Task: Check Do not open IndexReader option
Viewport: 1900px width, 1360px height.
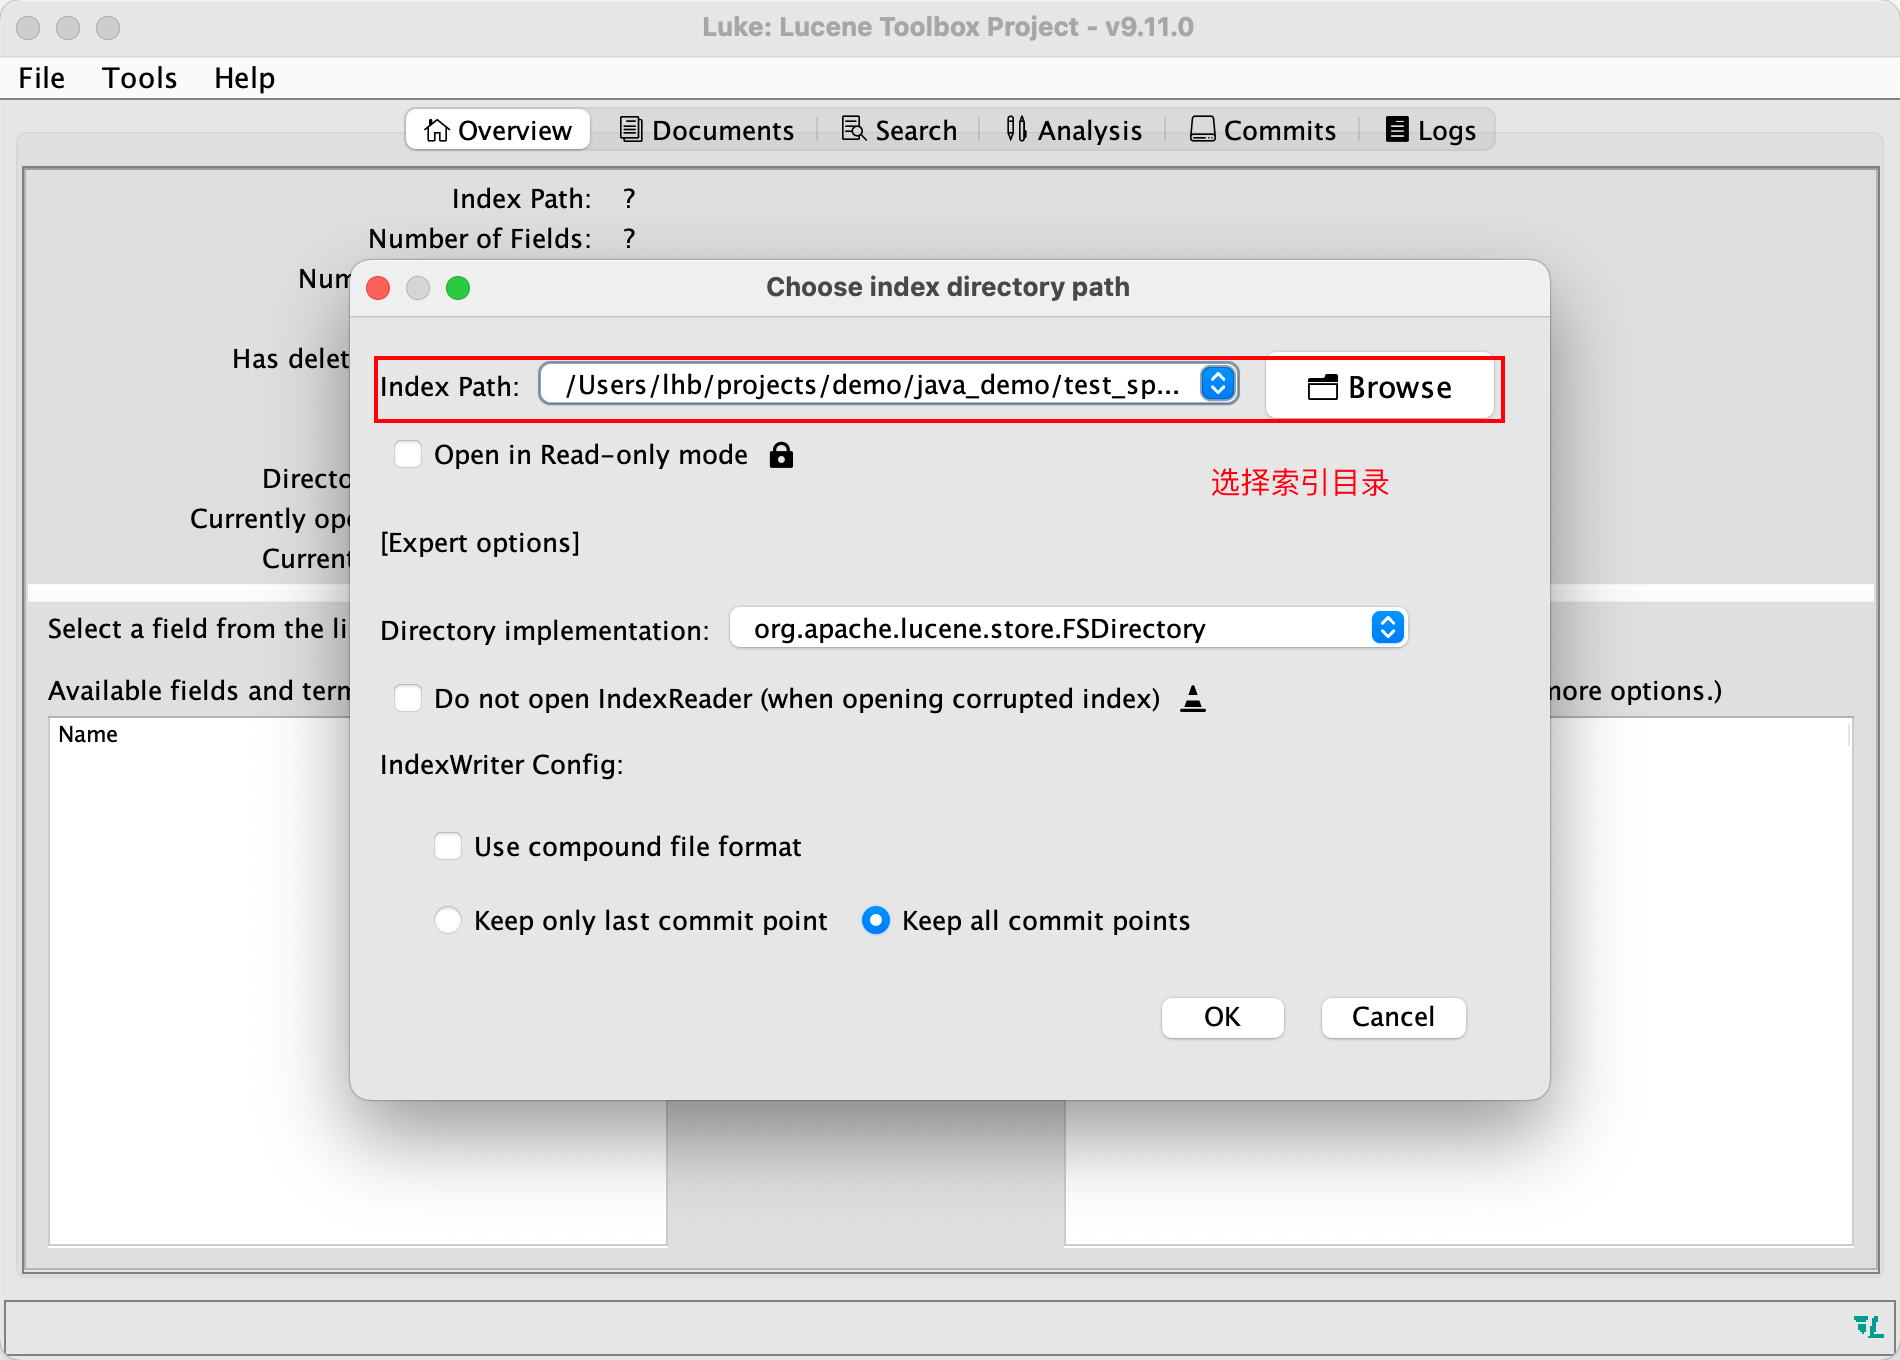Action: coord(408,698)
